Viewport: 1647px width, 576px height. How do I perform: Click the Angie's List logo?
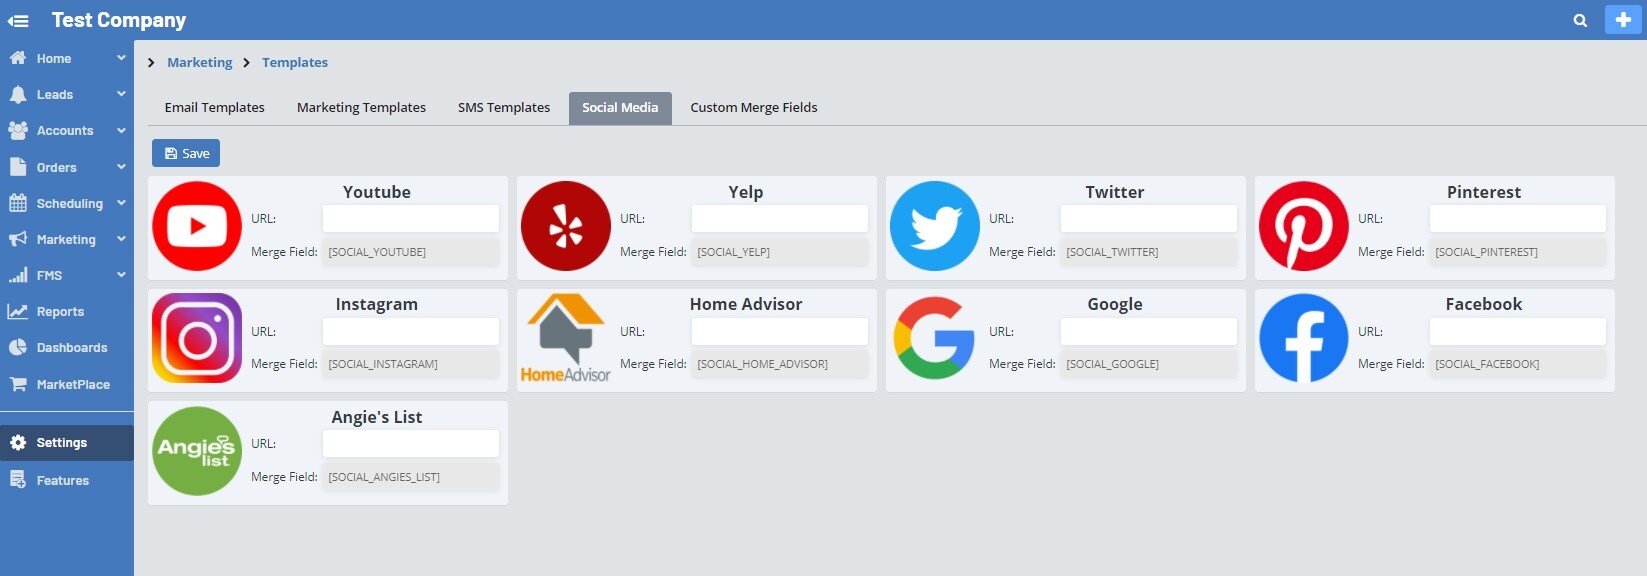pyautogui.click(x=197, y=451)
